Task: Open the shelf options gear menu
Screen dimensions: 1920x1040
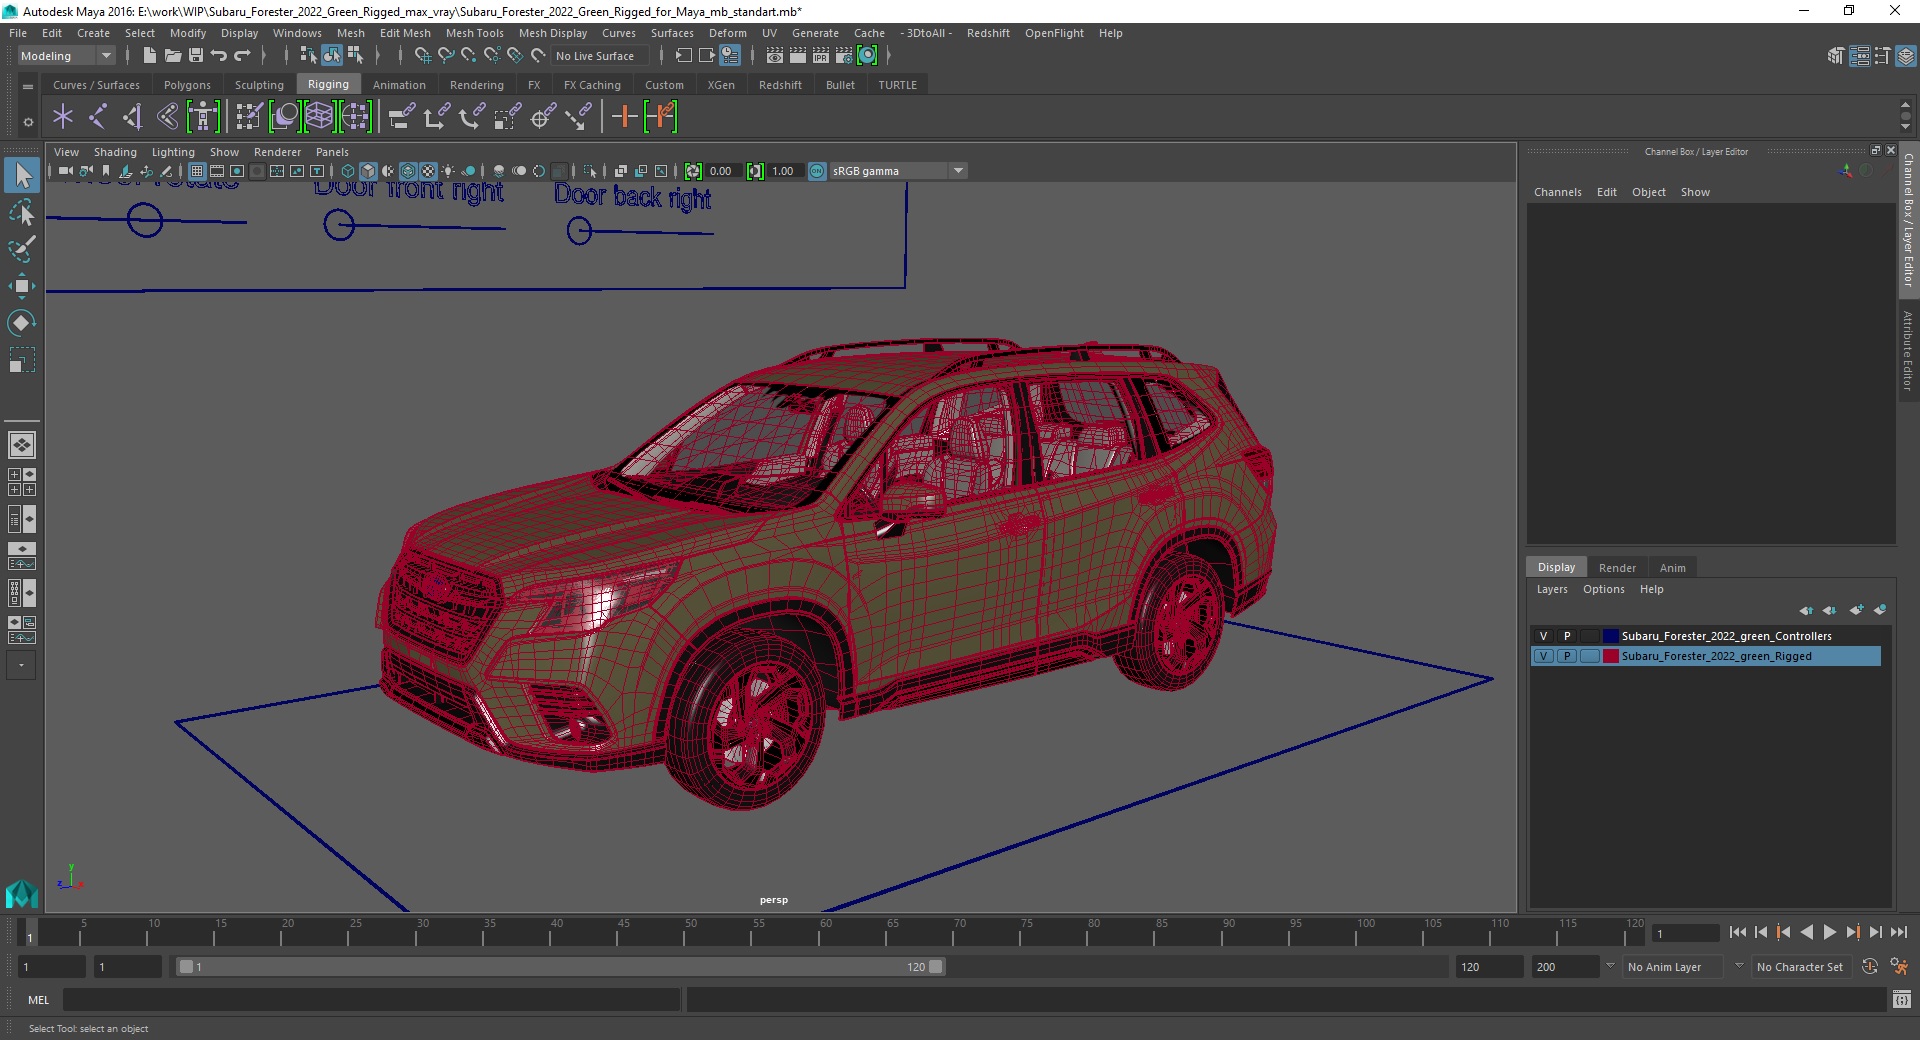Action: click(28, 122)
